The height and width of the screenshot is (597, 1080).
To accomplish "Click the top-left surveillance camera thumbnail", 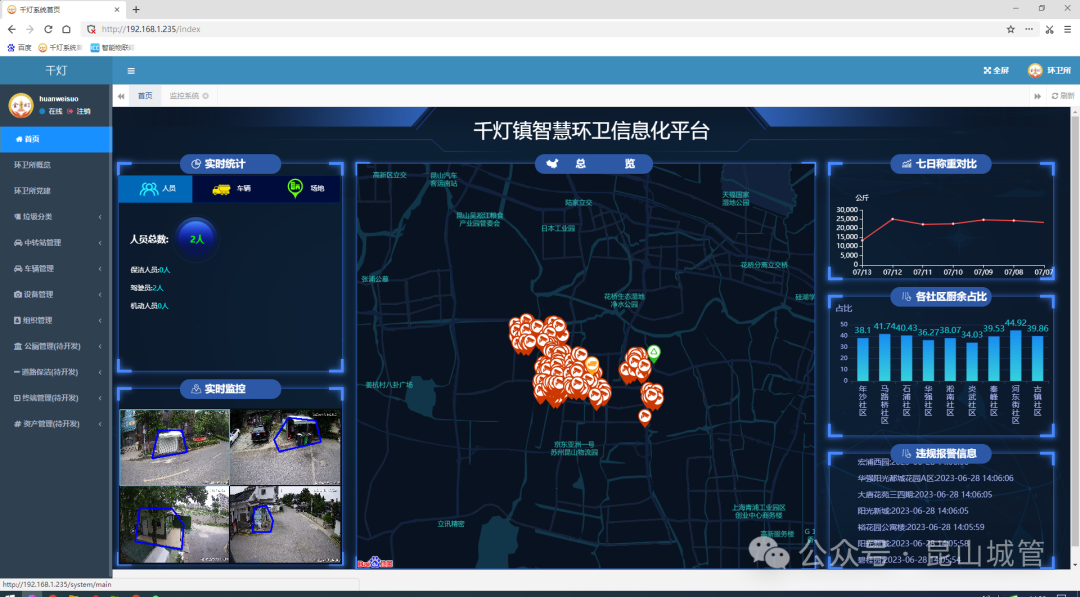I will click(x=174, y=447).
